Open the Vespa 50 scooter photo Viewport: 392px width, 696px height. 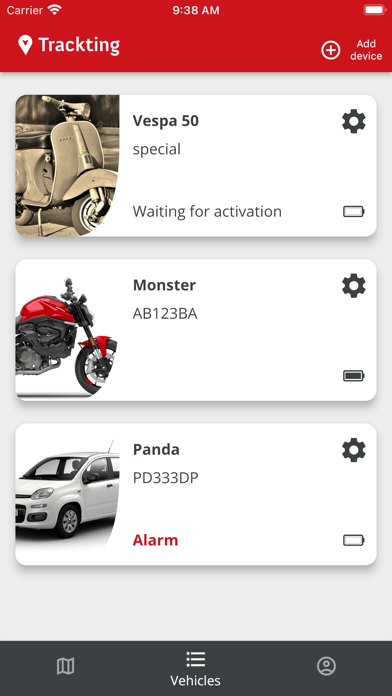pos(67,166)
